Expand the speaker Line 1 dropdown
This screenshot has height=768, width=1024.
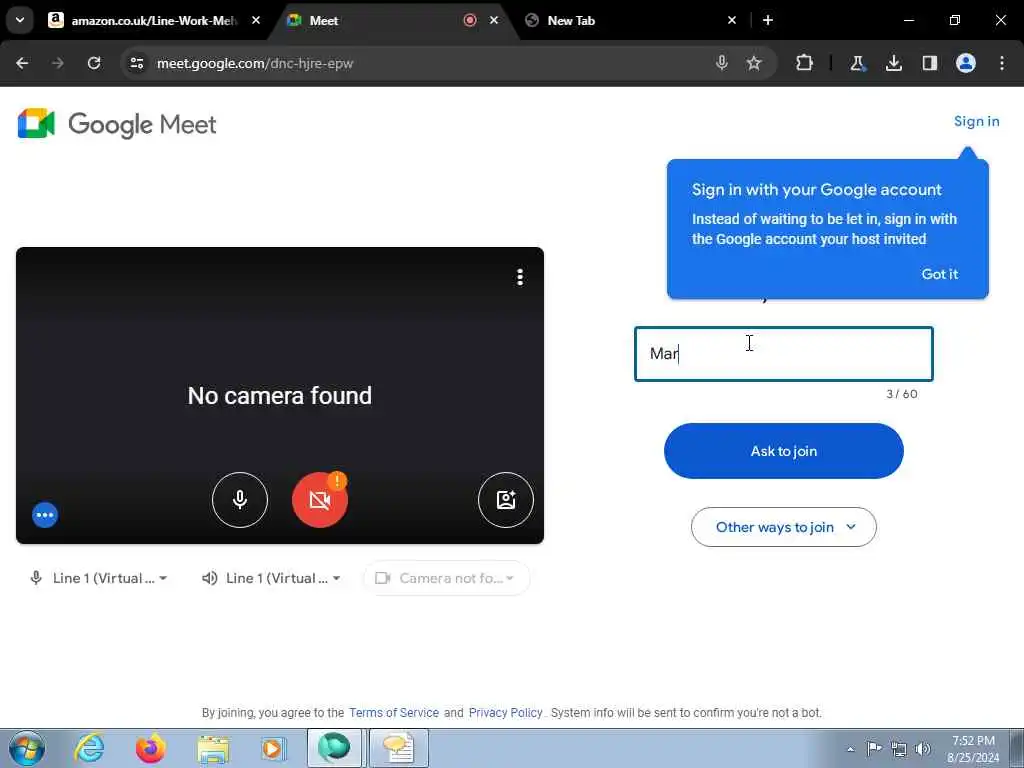click(x=271, y=578)
